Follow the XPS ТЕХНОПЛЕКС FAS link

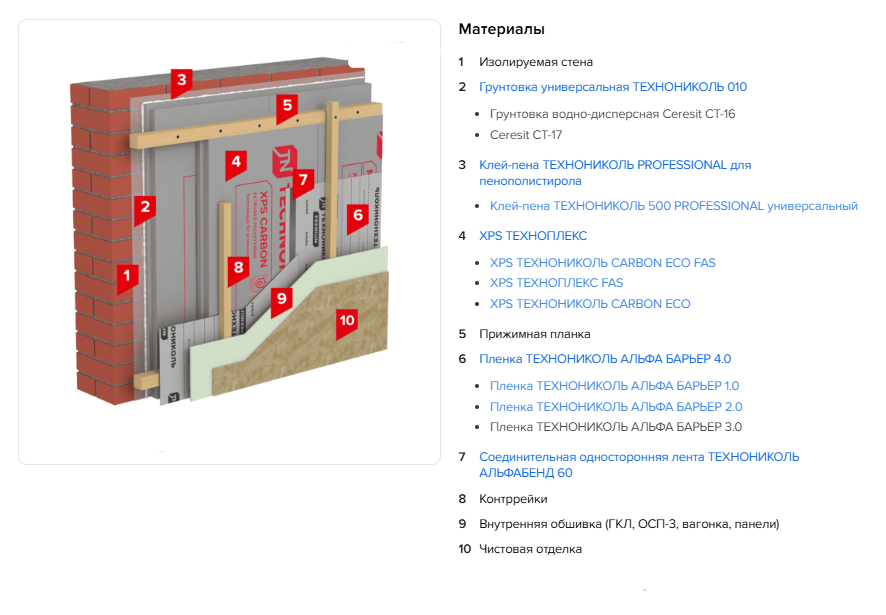[x=556, y=283]
